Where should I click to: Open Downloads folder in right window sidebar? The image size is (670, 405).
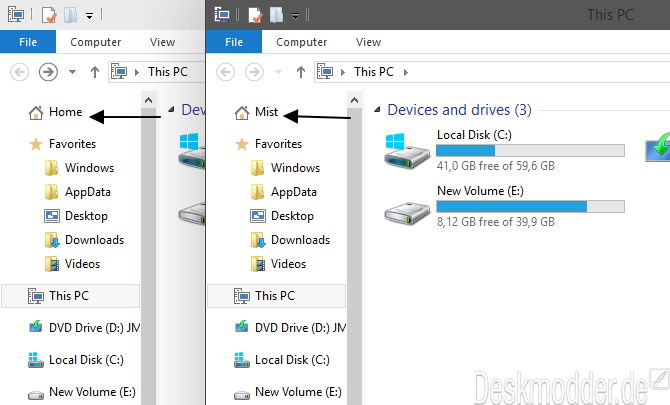(291, 240)
